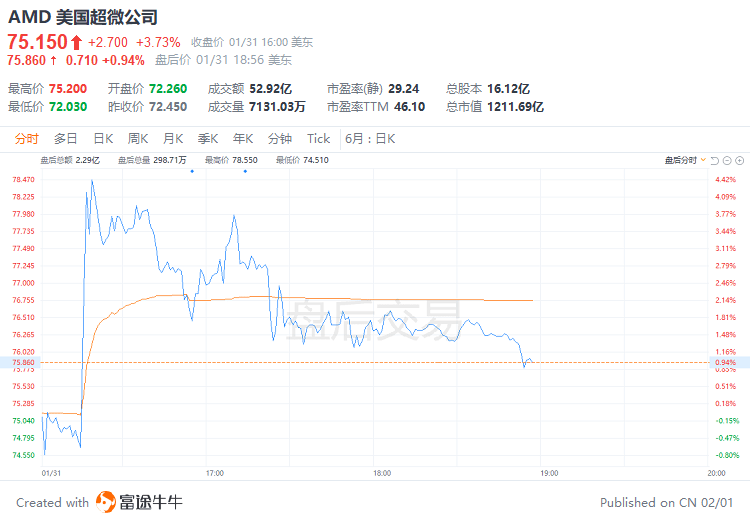The height and width of the screenshot is (523, 750).
Task: Click the second blue event marker dot
Action: pos(245,171)
